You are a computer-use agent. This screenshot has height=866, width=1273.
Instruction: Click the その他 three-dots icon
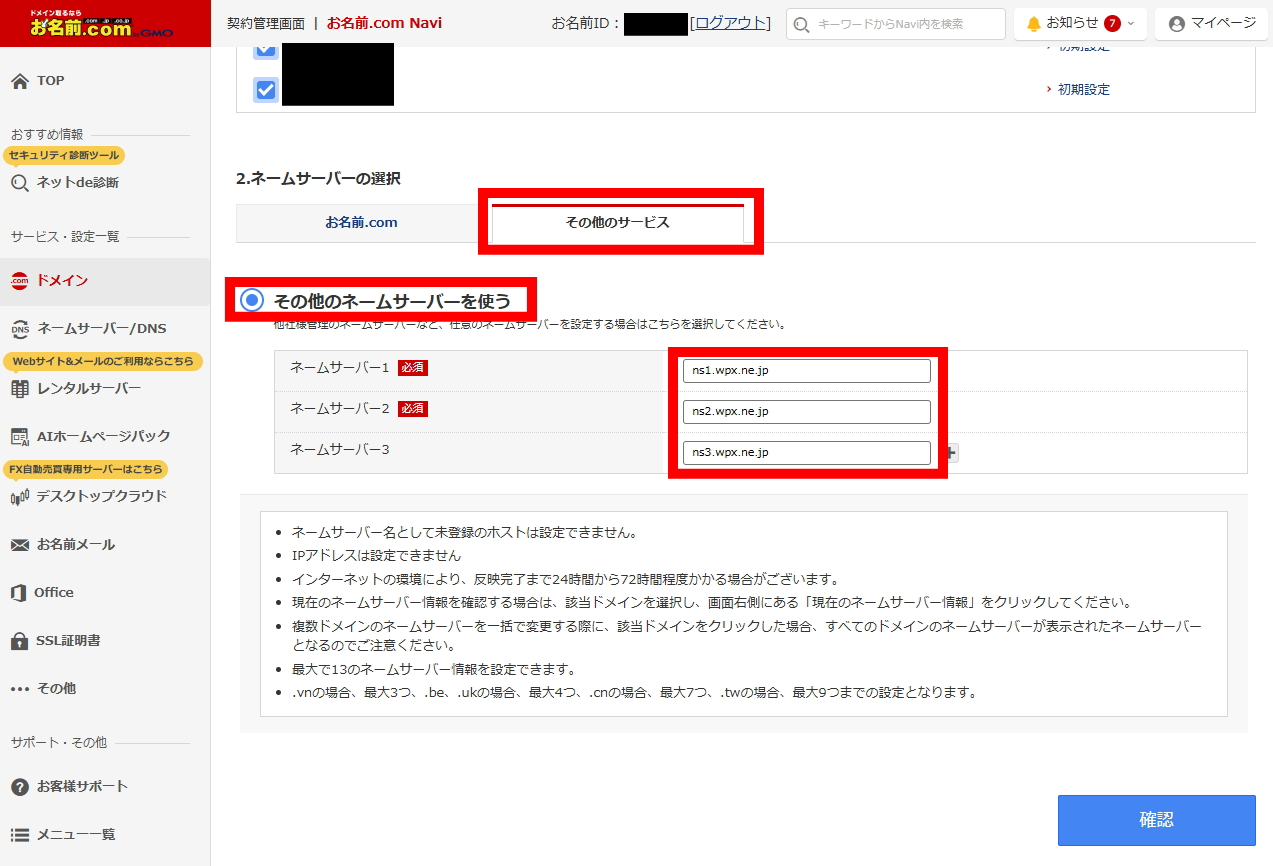pos(20,689)
